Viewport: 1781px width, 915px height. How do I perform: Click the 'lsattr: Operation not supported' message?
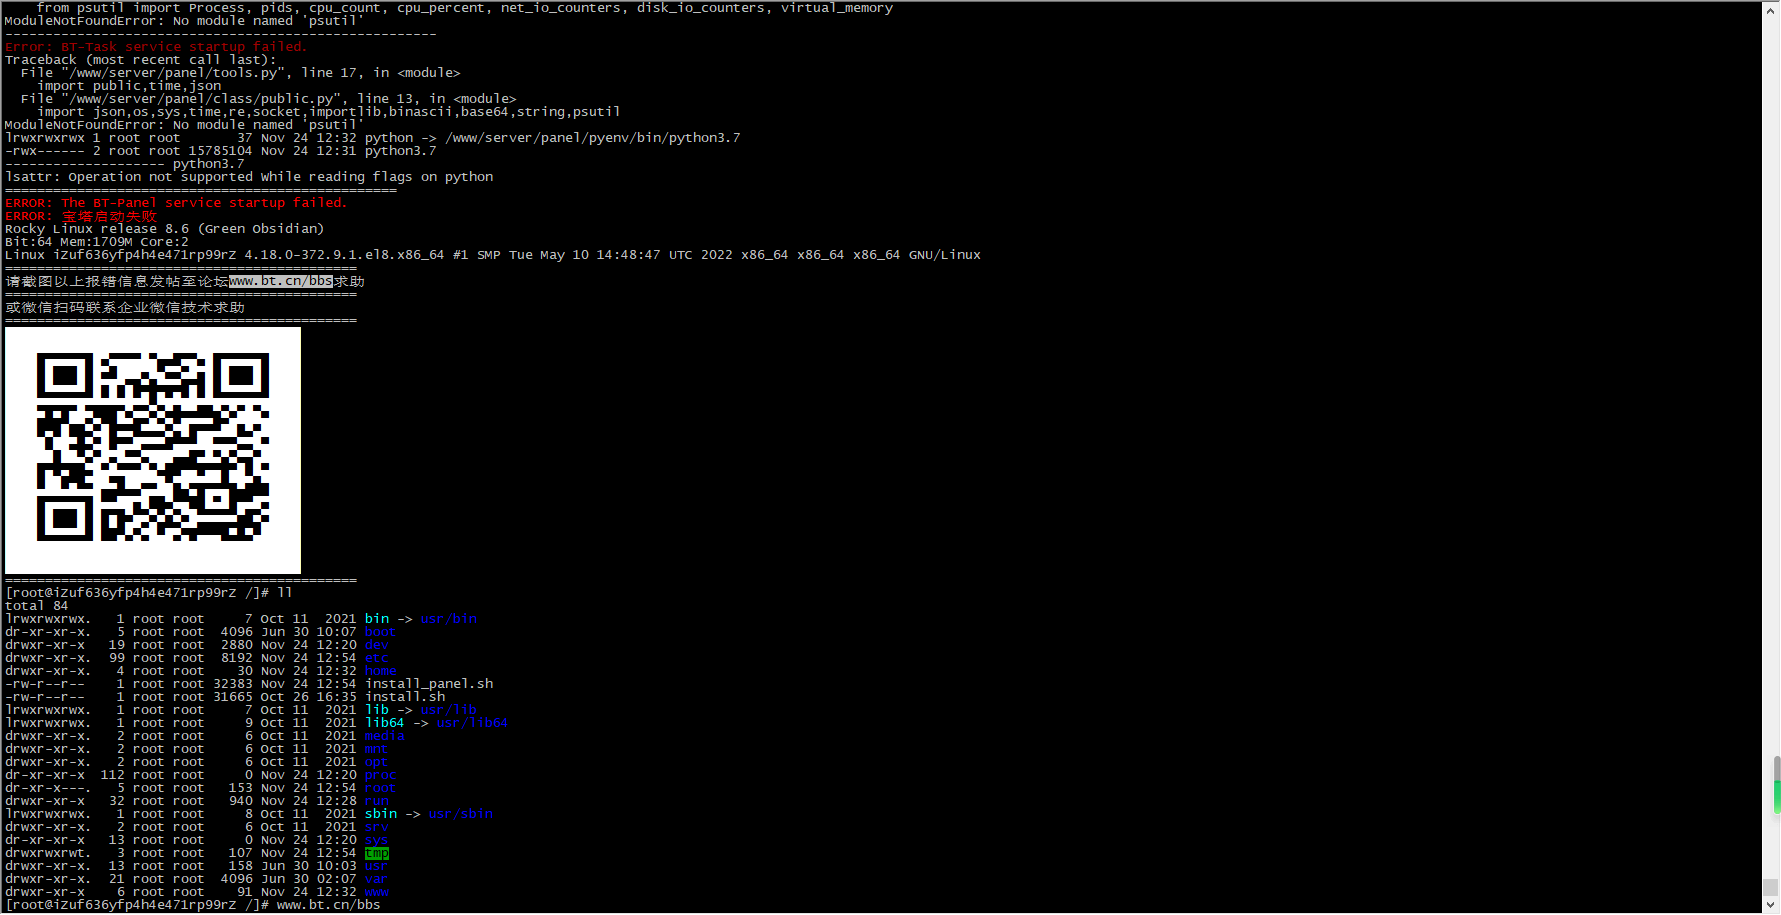click(x=249, y=177)
